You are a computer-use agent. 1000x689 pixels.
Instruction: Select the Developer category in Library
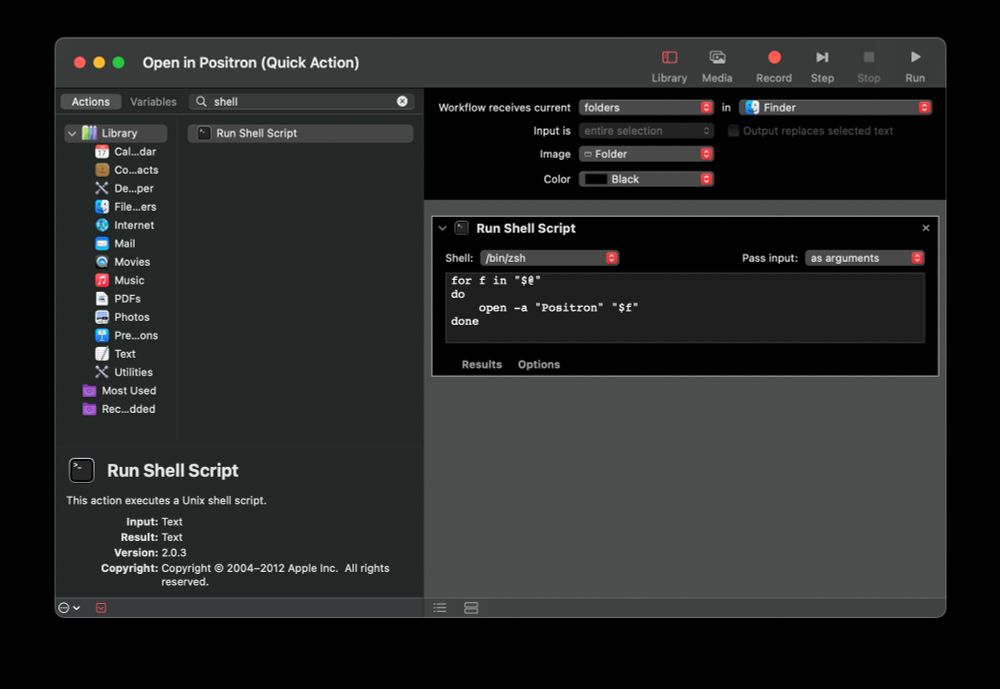[124, 188]
